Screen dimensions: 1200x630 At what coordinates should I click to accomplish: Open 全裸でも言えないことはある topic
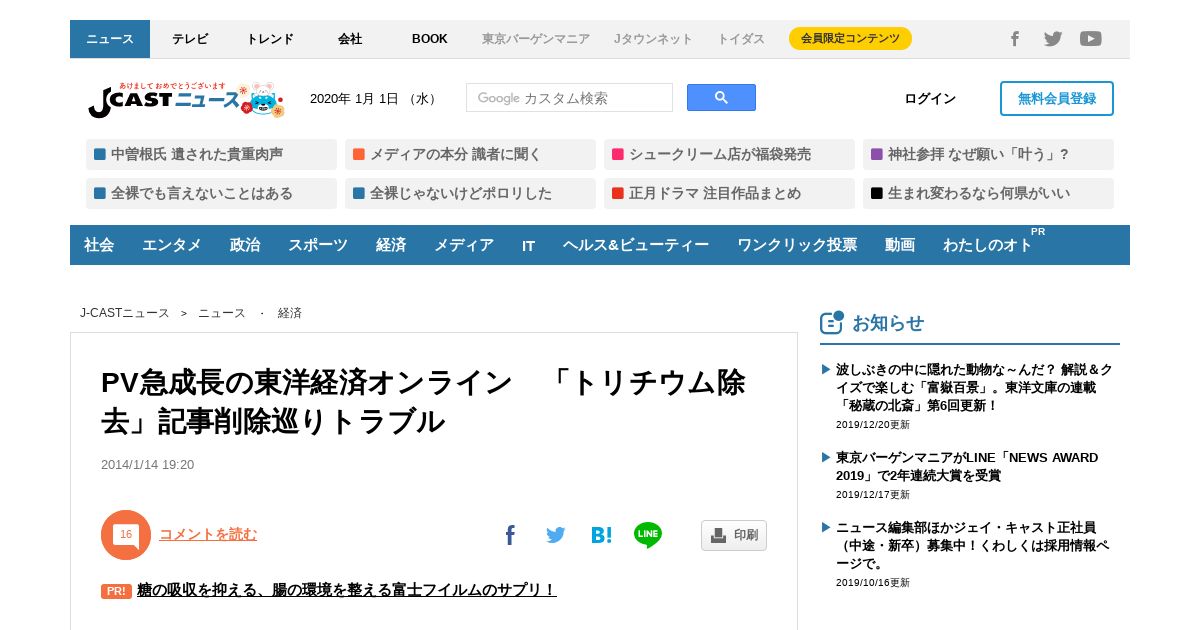tap(211, 194)
